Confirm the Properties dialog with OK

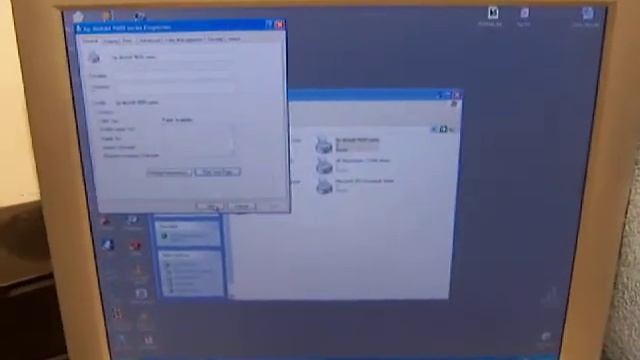click(x=210, y=207)
